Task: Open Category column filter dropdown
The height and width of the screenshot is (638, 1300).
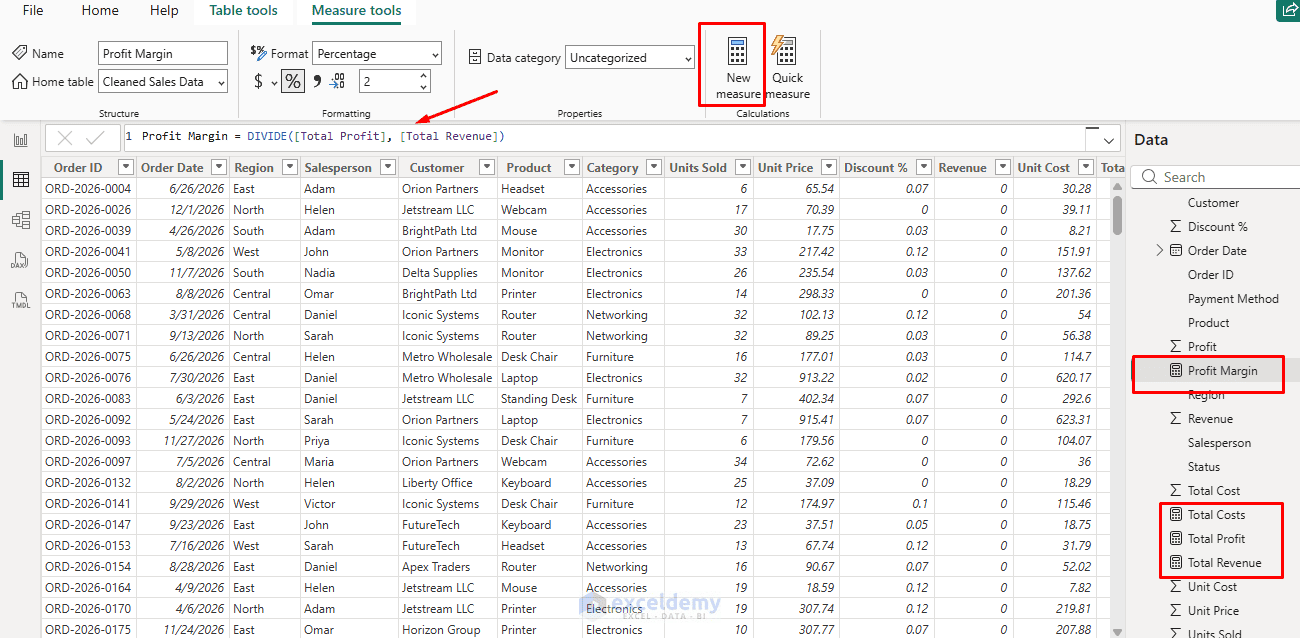Action: [x=655, y=168]
